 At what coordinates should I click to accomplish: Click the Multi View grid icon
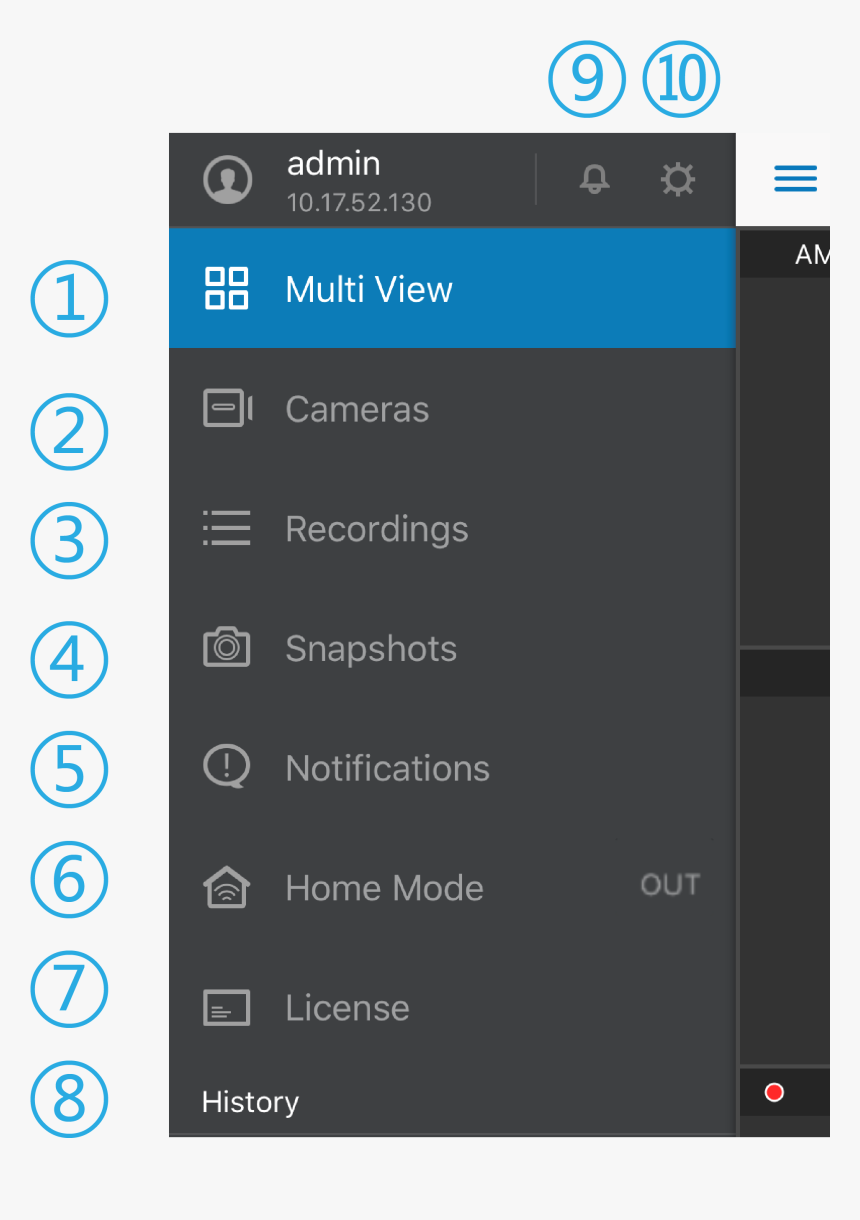pyautogui.click(x=227, y=289)
